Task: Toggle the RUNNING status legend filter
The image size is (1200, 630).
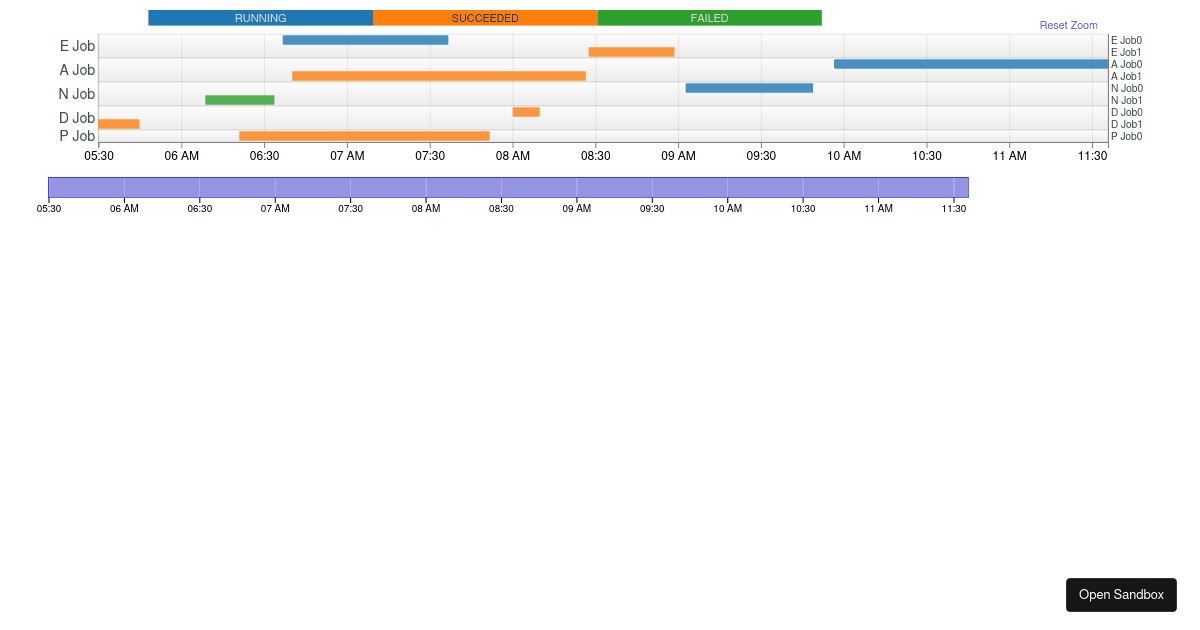Action: point(260,17)
